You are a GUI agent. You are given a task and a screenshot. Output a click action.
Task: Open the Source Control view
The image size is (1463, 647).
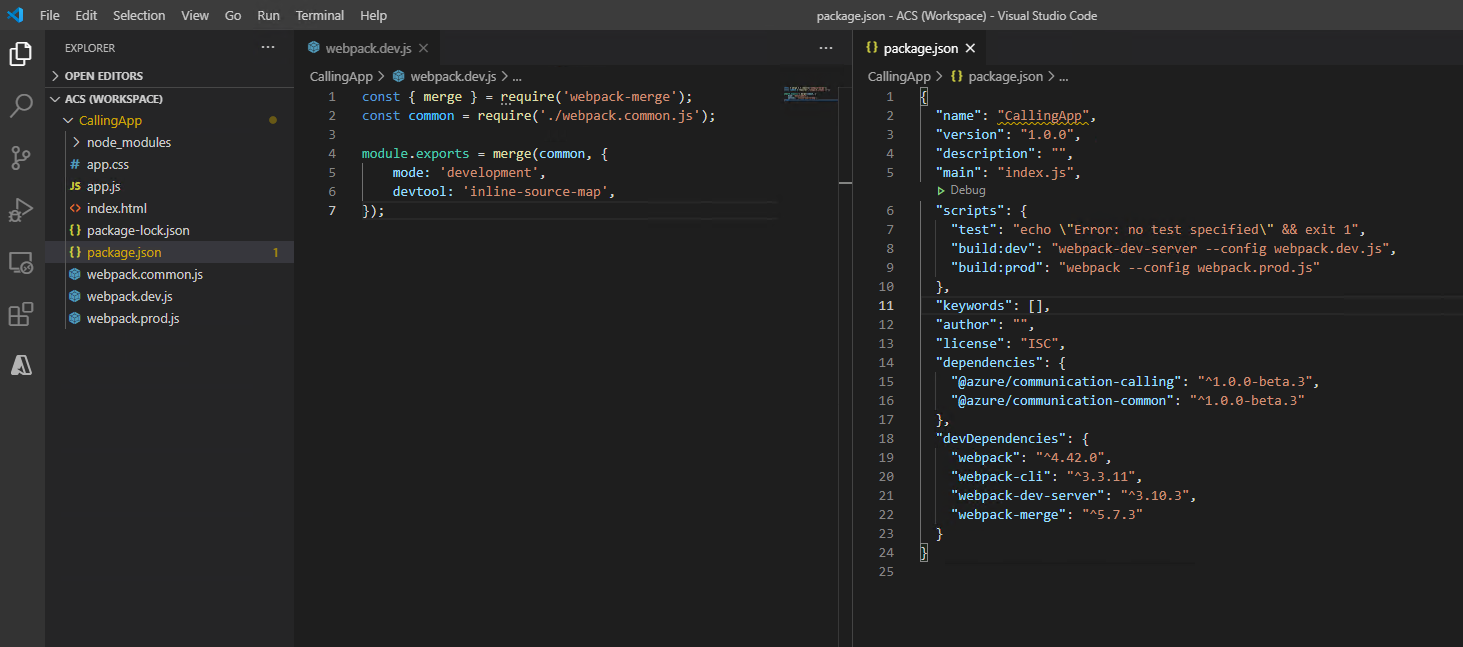click(21, 158)
